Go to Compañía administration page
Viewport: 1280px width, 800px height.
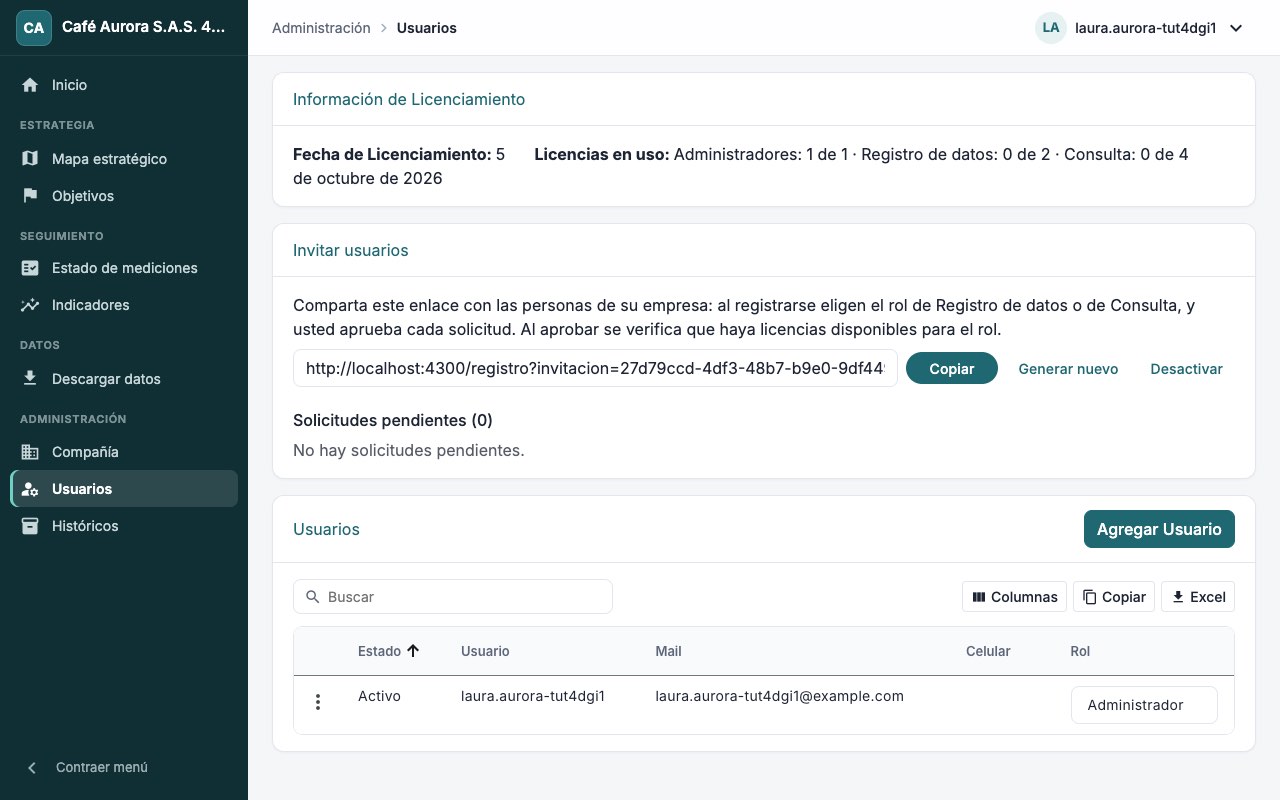click(124, 452)
